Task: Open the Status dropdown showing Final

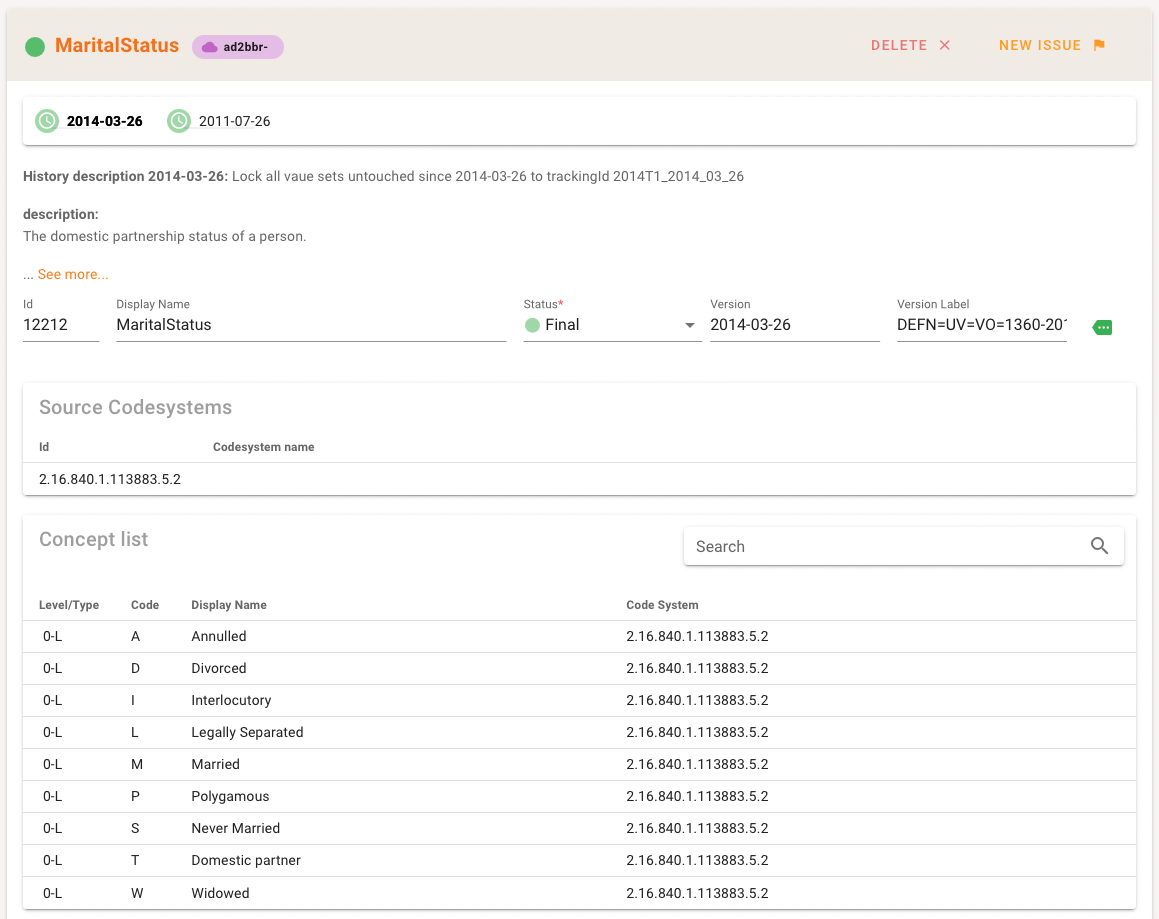Action: coord(612,325)
